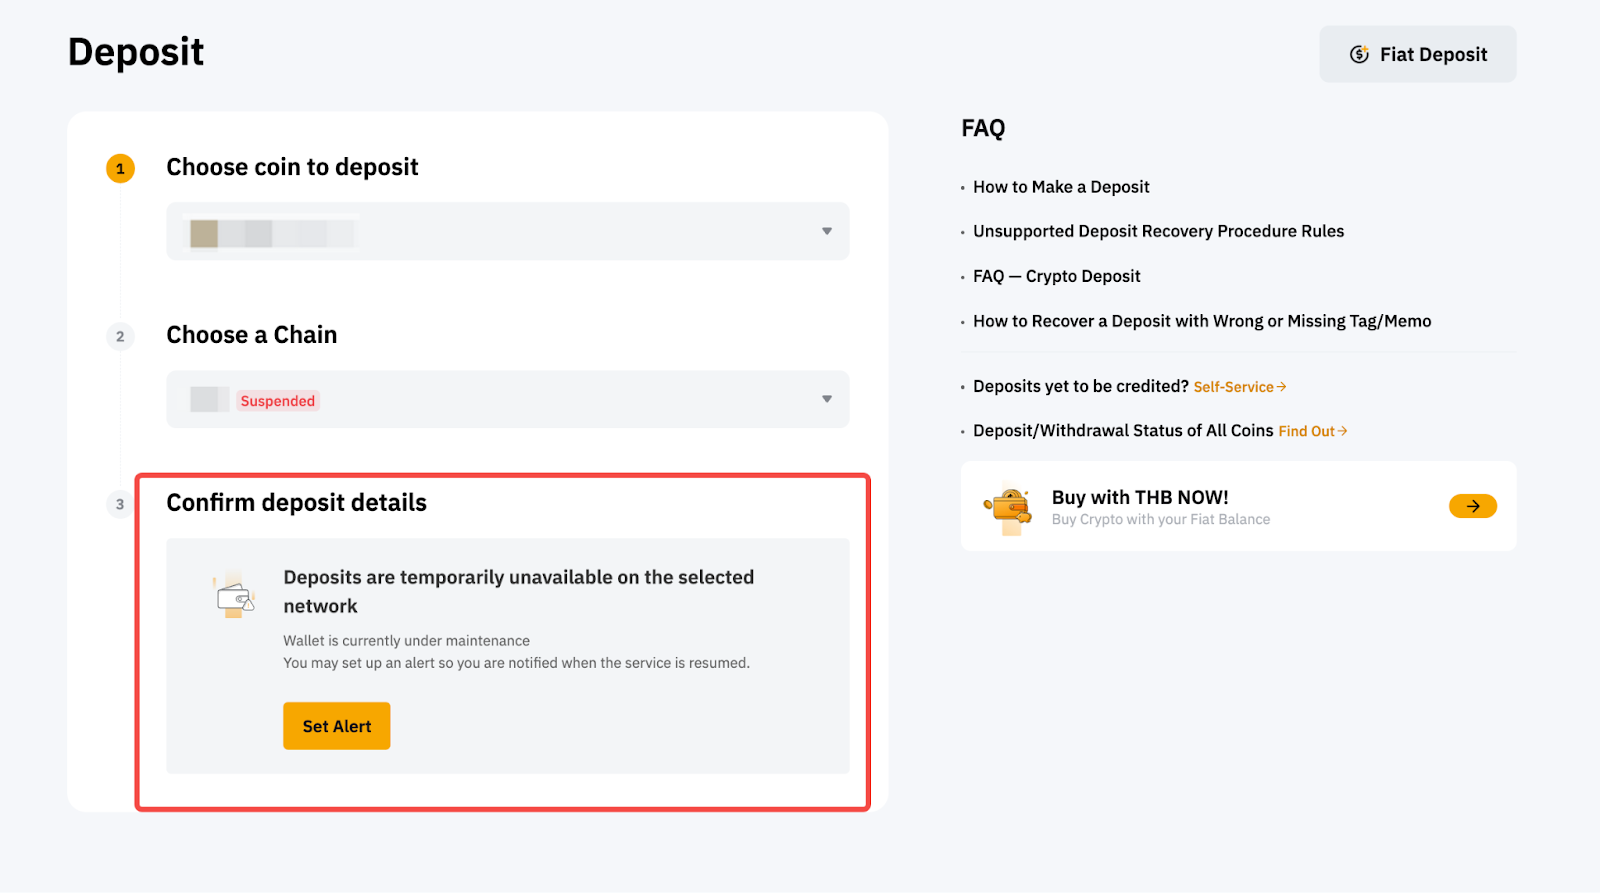1600x893 pixels.
Task: Click the Suspended status tag
Action: point(278,401)
